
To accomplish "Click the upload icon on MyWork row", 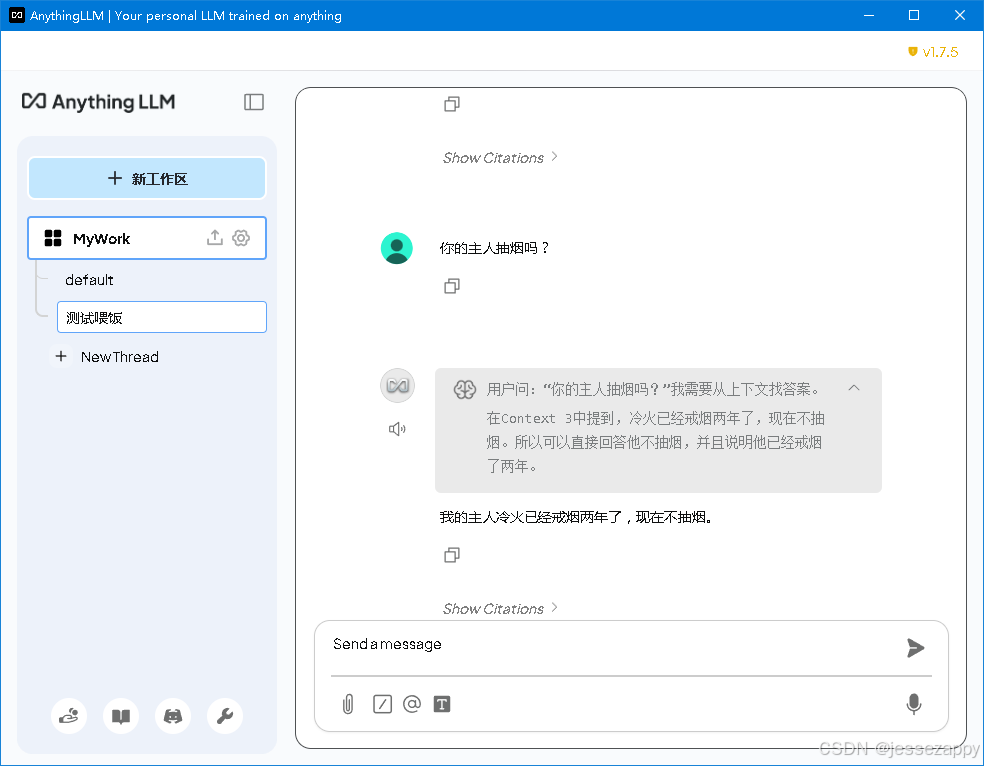I will [x=215, y=238].
